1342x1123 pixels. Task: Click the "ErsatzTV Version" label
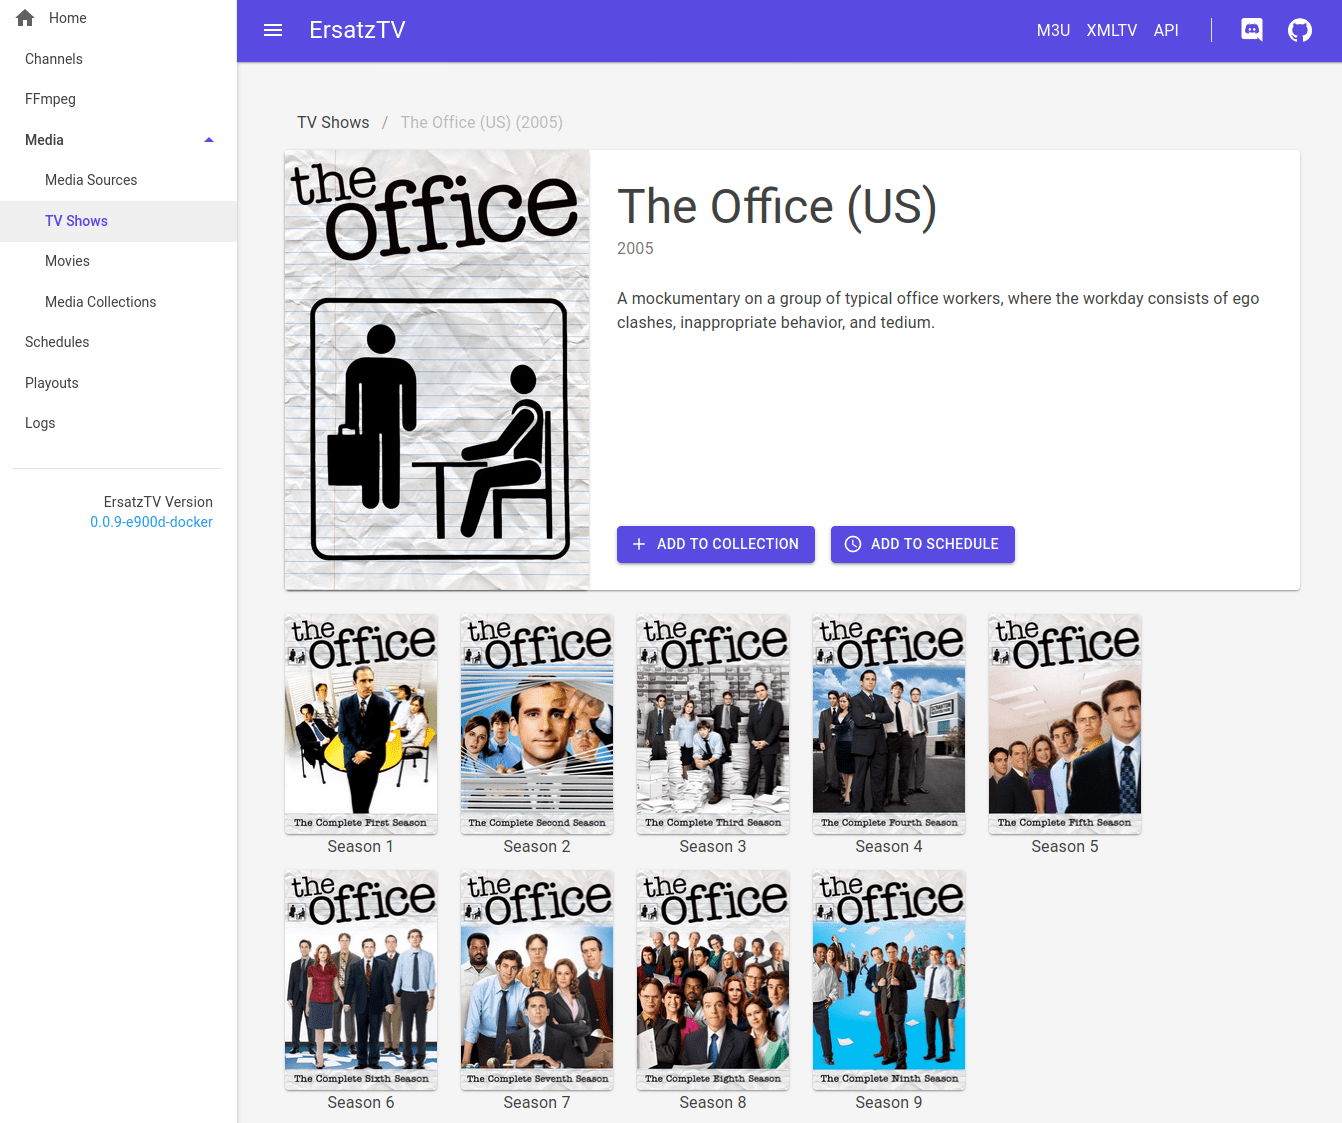158,502
